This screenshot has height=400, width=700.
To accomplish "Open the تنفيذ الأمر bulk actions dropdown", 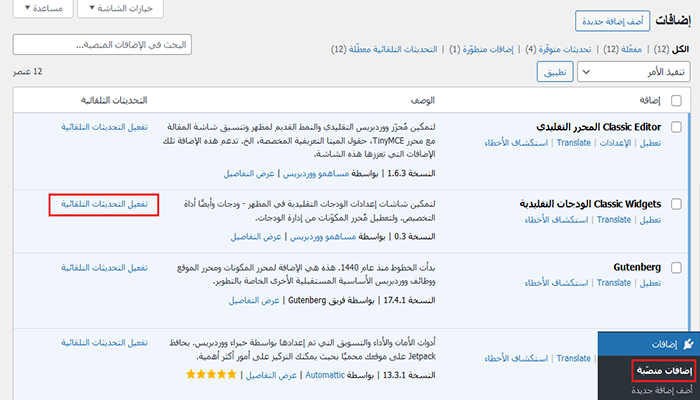I will point(633,72).
